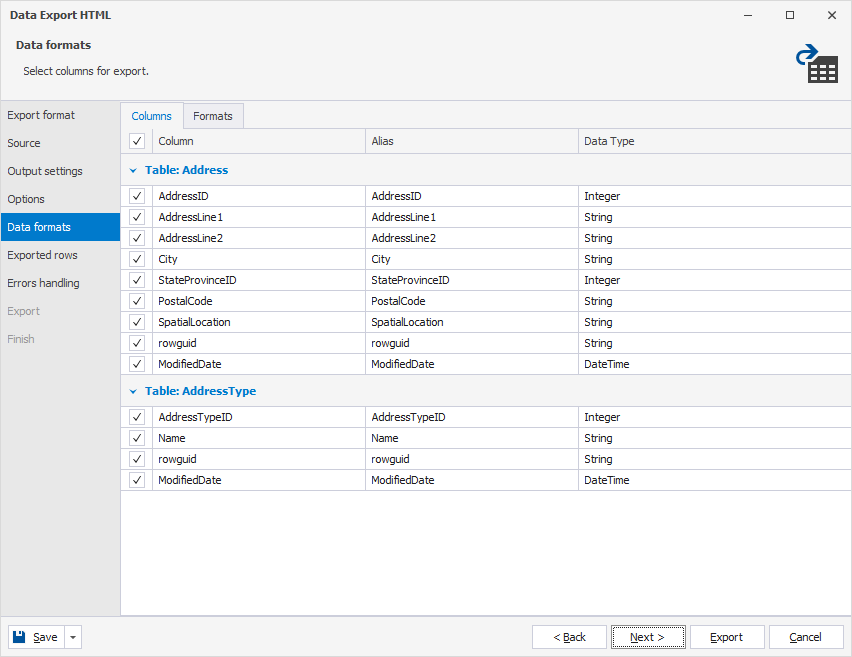
Task: Uncheck the Name column checkbox
Action: click(x=137, y=438)
